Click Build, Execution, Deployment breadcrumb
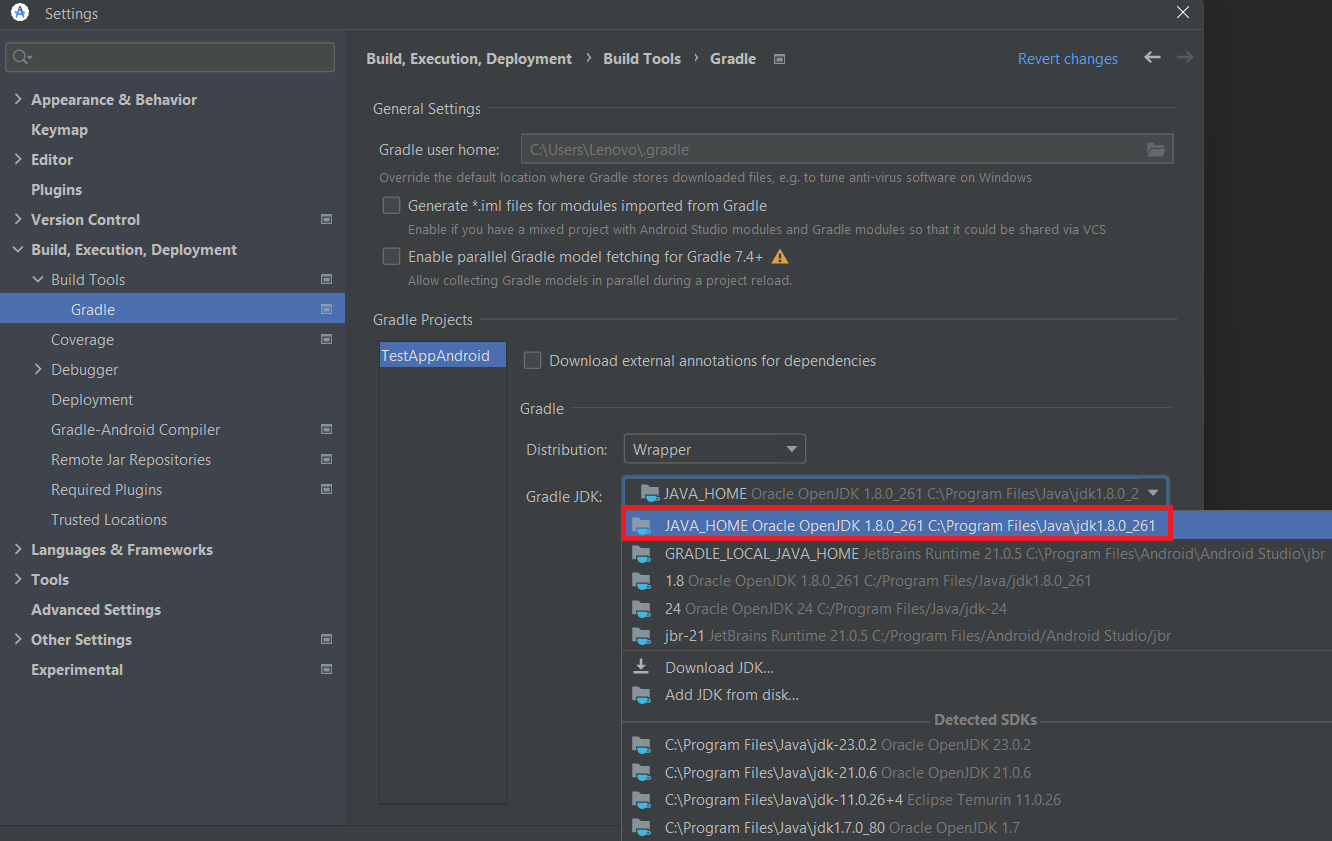 pos(469,59)
